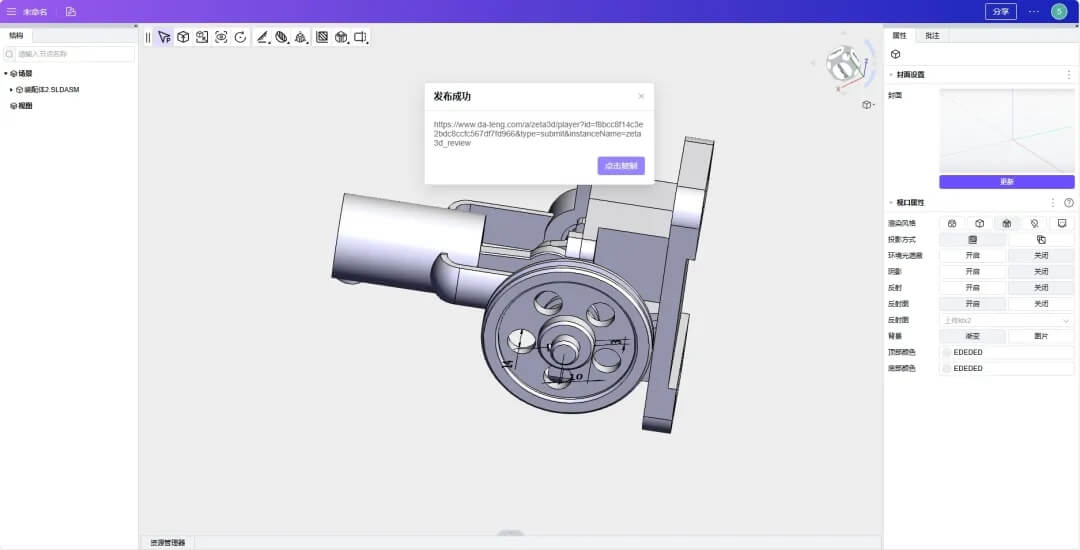This screenshot has height=550, width=1080.
Task: Click the orientation navigation cube
Action: (843, 63)
